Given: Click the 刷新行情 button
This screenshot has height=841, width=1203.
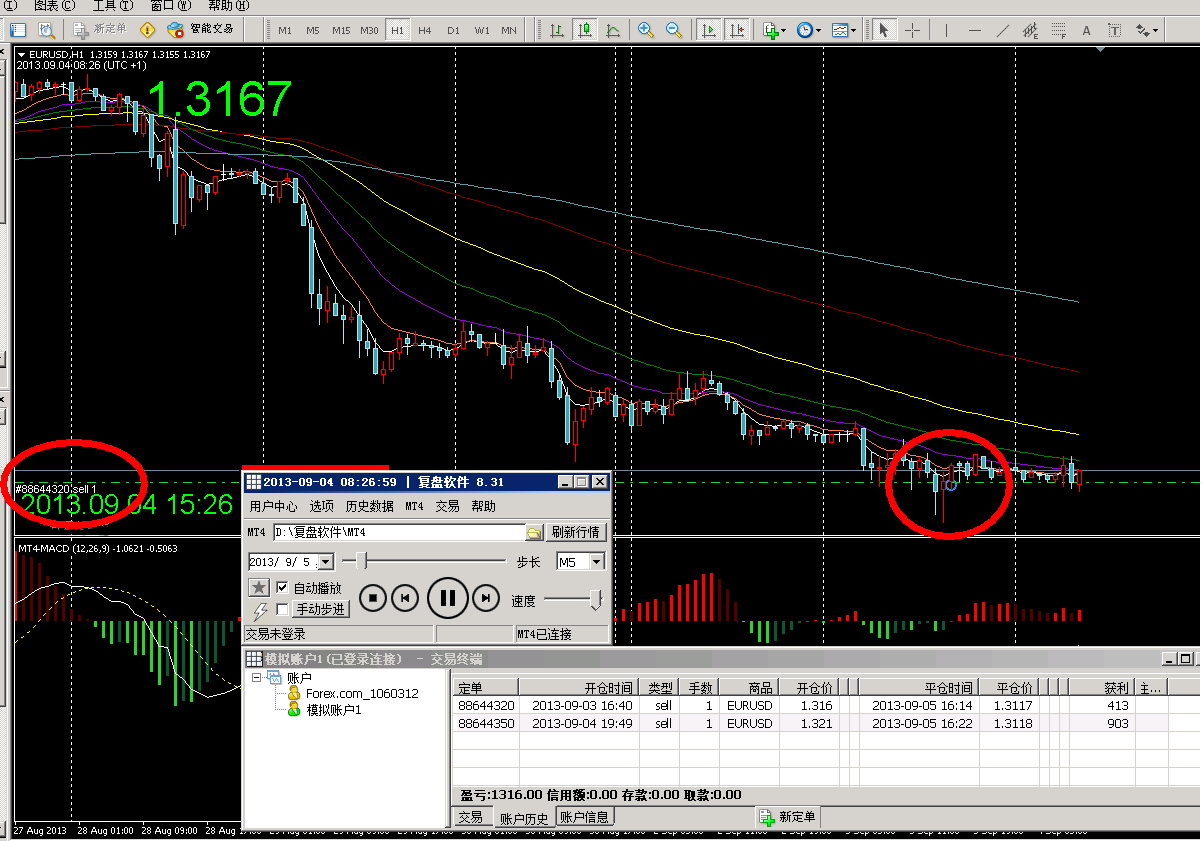Looking at the screenshot, I should click(x=576, y=532).
